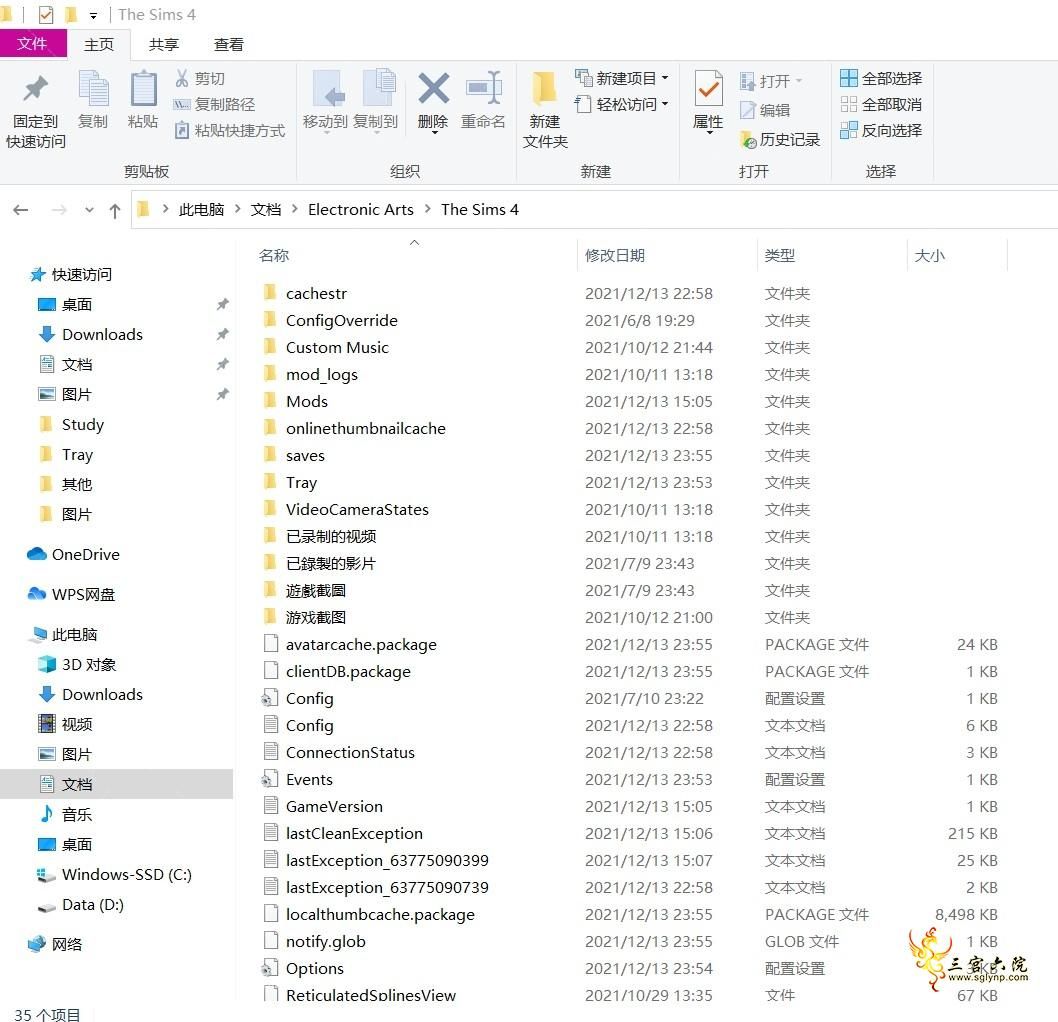
Task: Click Paste shortcut (粘贴快捷方式)
Action: (229, 131)
